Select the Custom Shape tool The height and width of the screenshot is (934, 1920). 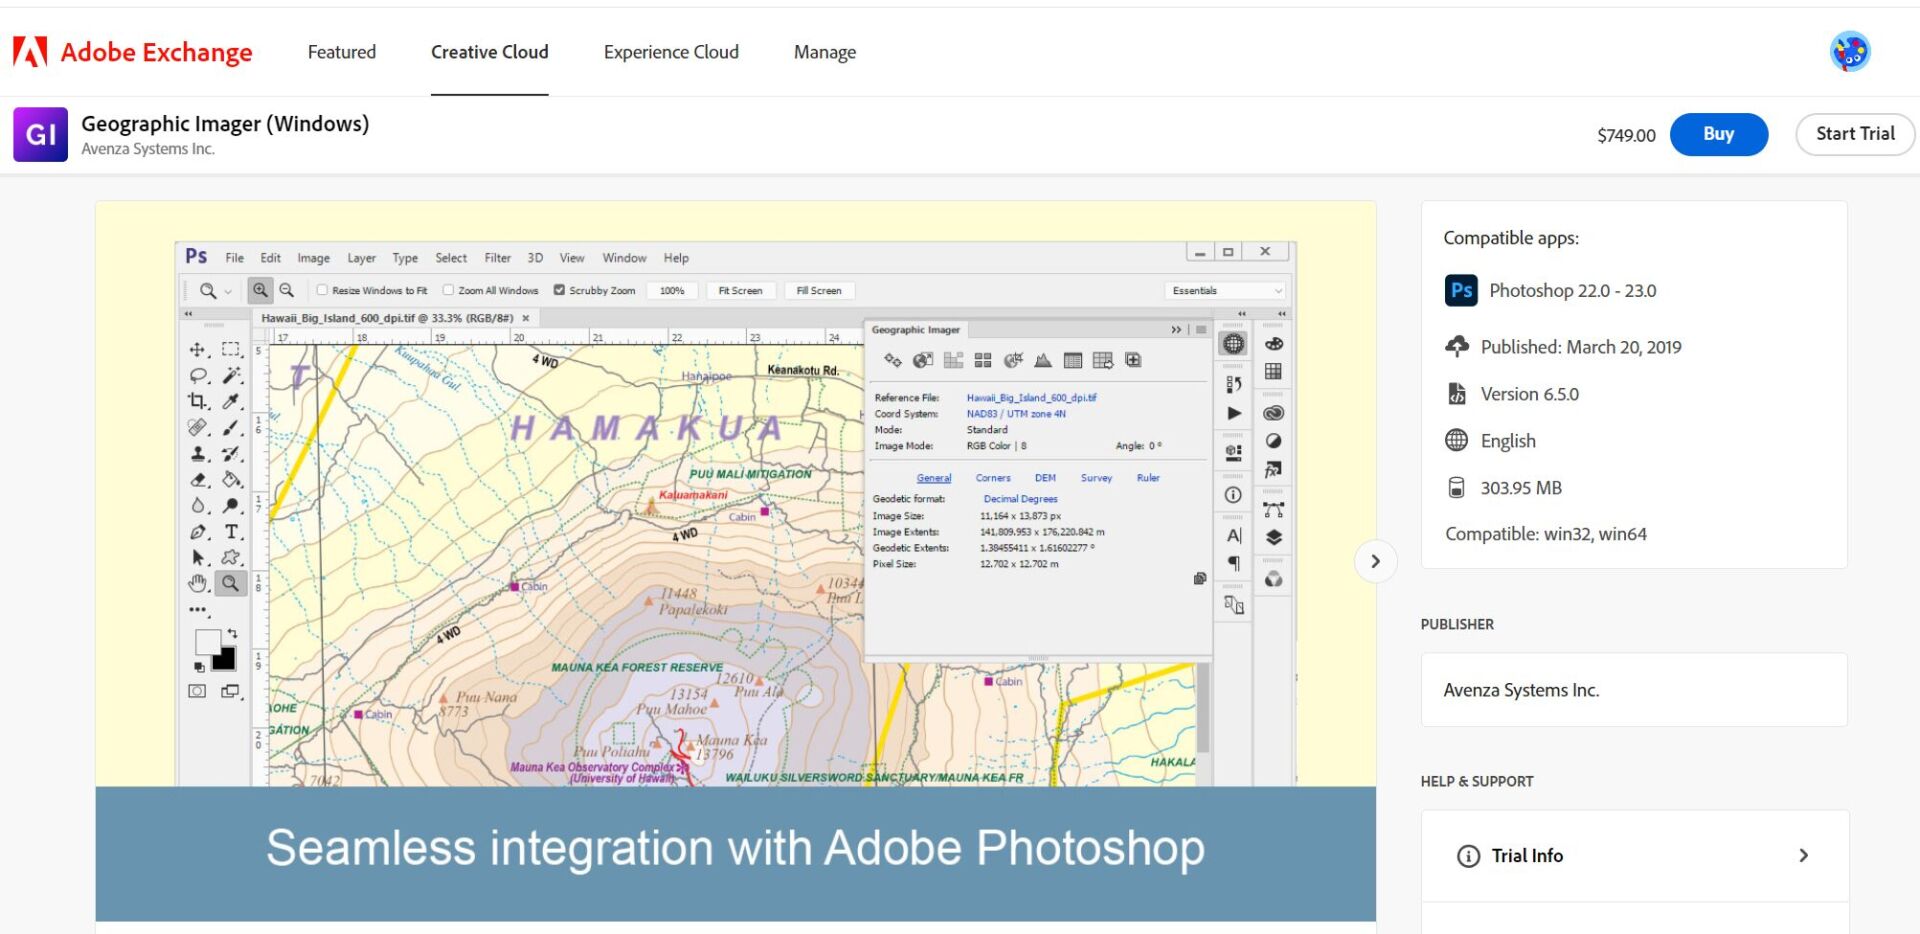[231, 557]
